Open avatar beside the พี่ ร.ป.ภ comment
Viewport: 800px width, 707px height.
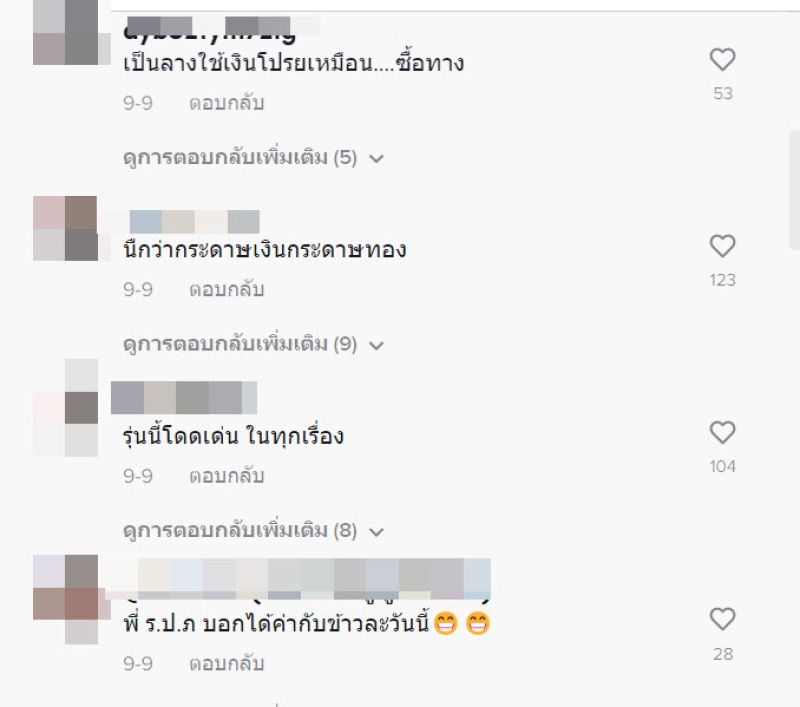(71, 599)
